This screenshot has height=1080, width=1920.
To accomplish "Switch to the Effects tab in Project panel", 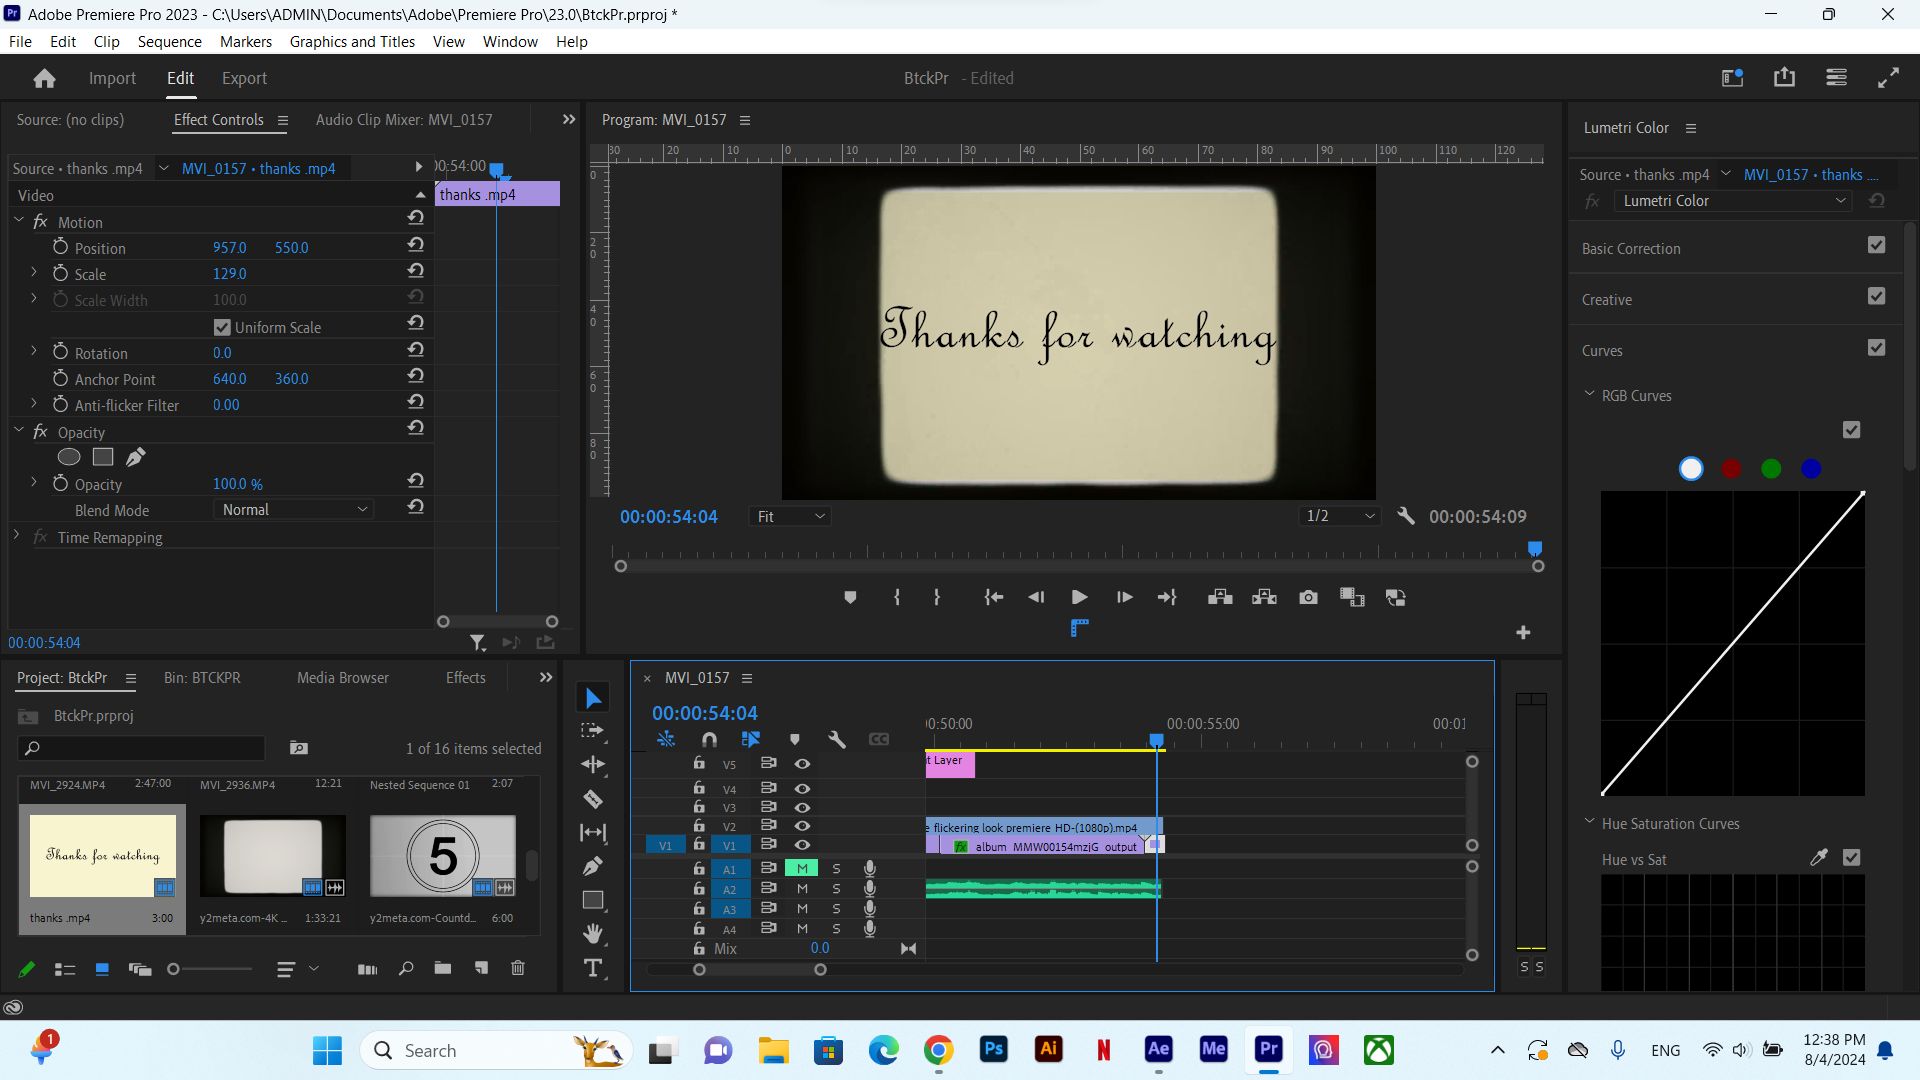I will (465, 678).
